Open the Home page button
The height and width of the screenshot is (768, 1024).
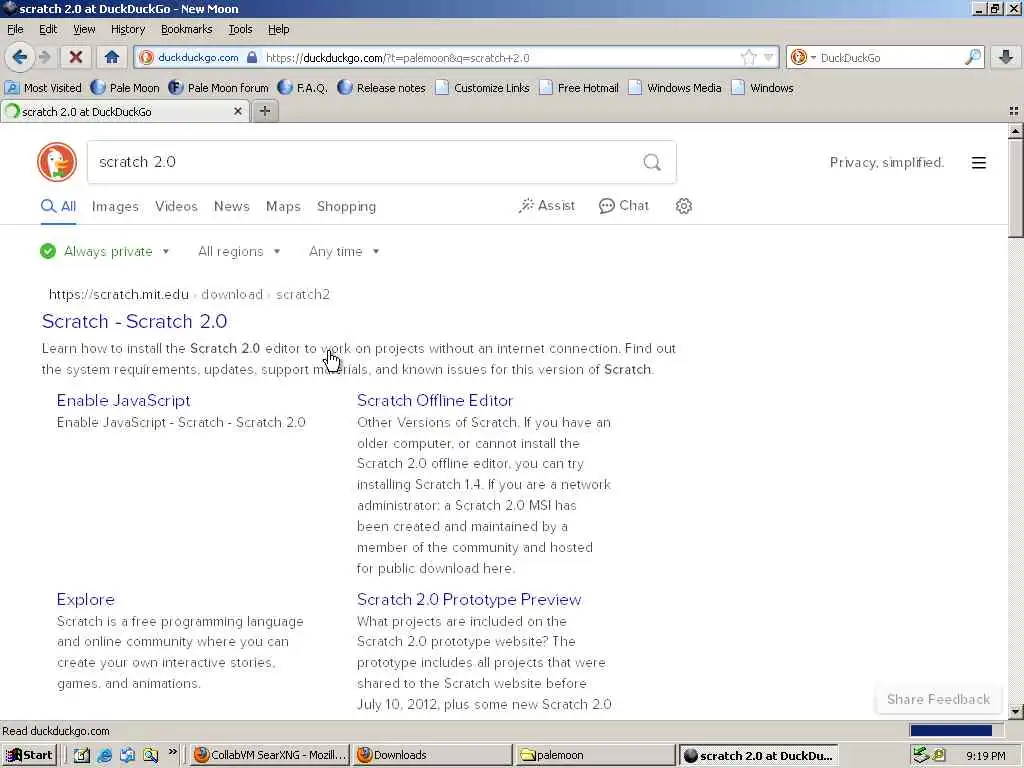click(x=112, y=57)
